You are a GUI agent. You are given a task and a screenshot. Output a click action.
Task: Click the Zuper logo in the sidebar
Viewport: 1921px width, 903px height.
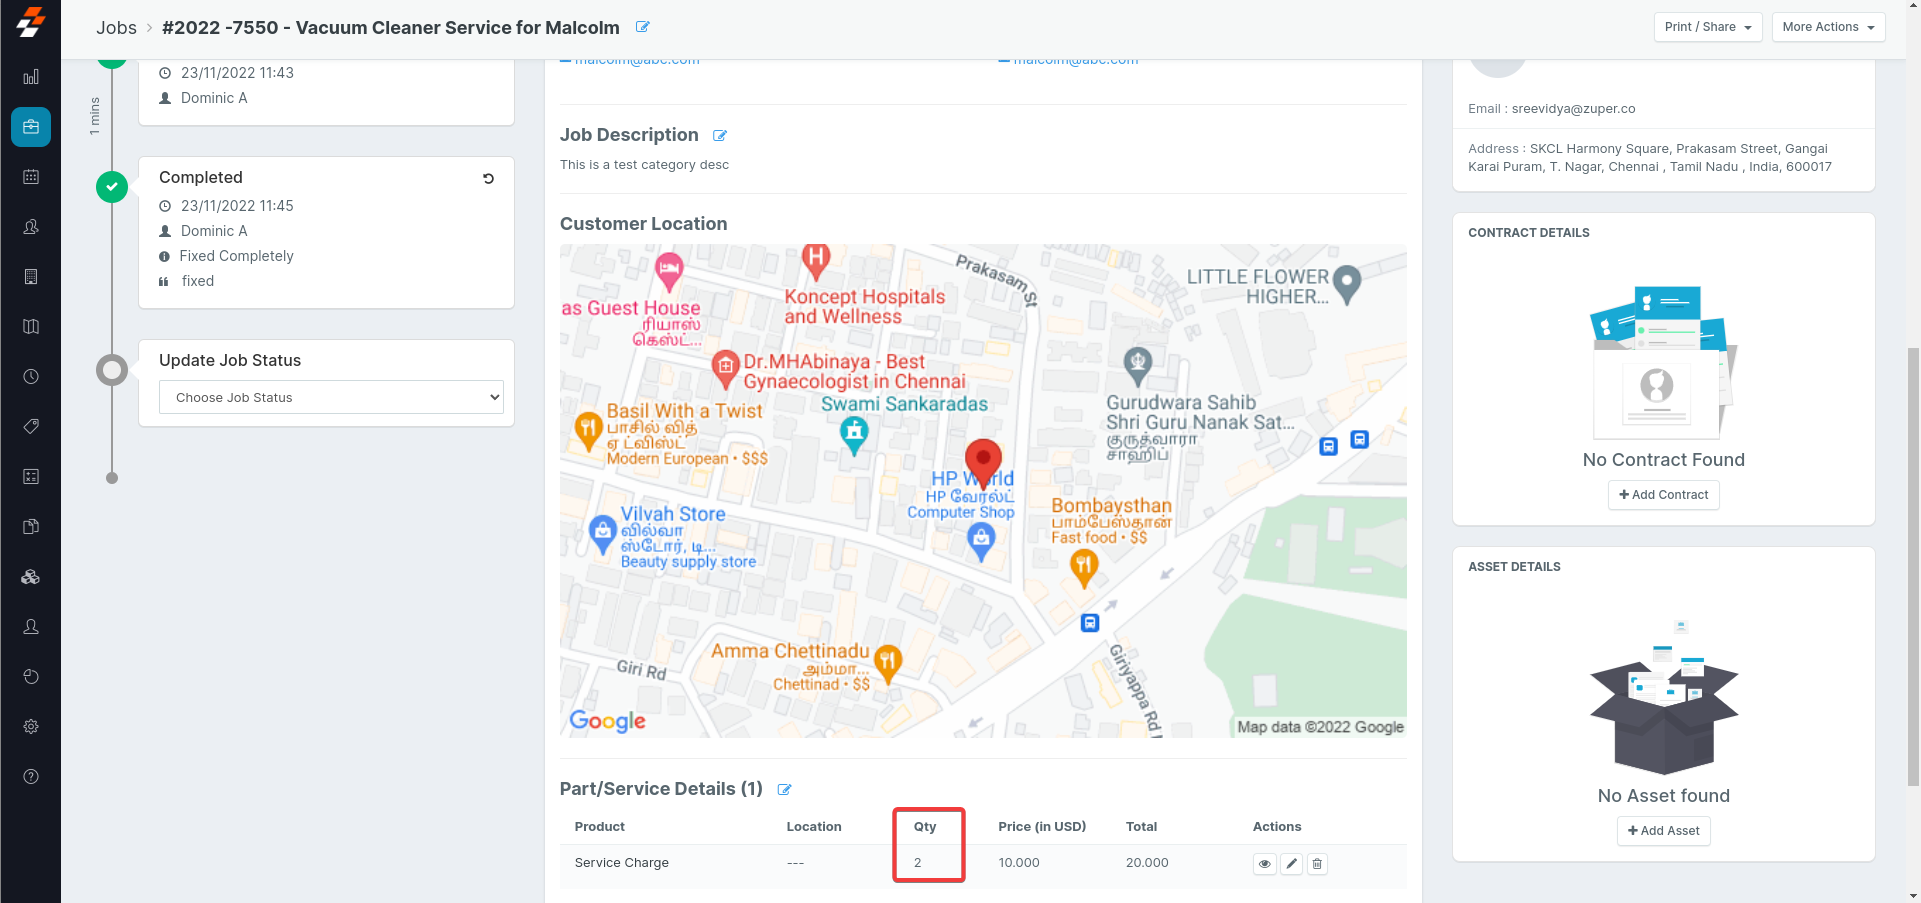pos(31,22)
